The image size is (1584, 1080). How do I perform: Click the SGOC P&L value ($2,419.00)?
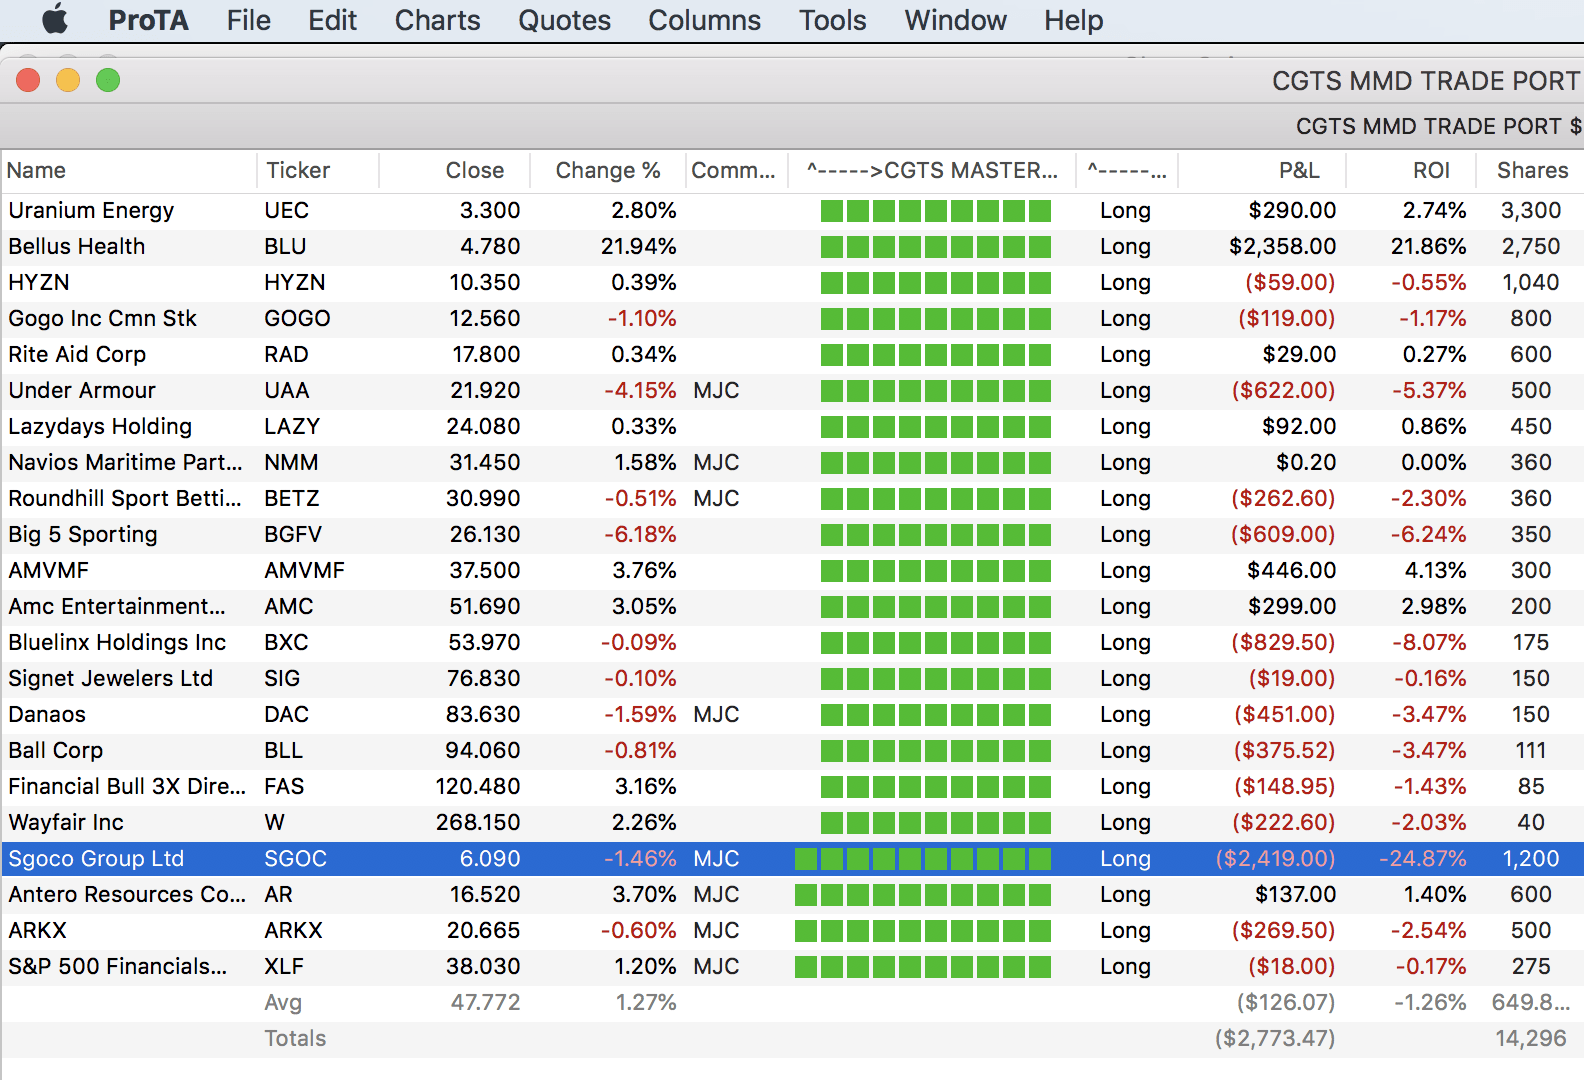pos(1275,858)
